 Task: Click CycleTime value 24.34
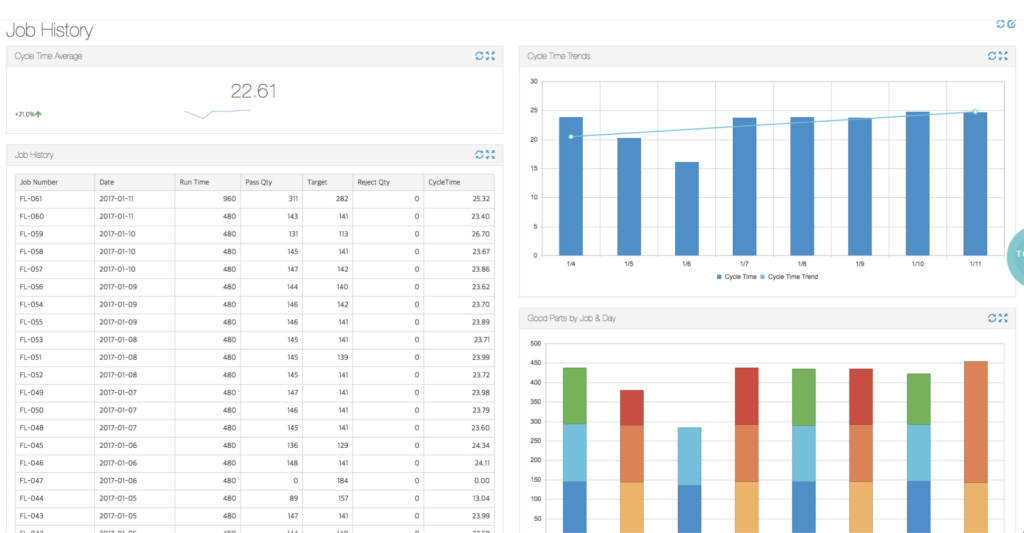481,445
